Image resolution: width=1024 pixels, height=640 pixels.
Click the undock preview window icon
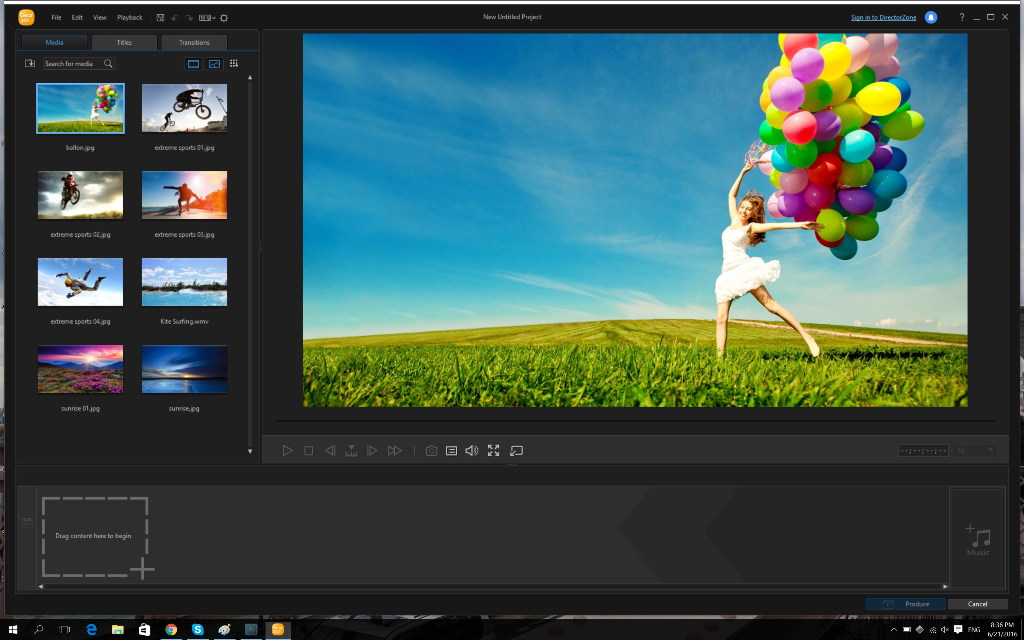516,451
